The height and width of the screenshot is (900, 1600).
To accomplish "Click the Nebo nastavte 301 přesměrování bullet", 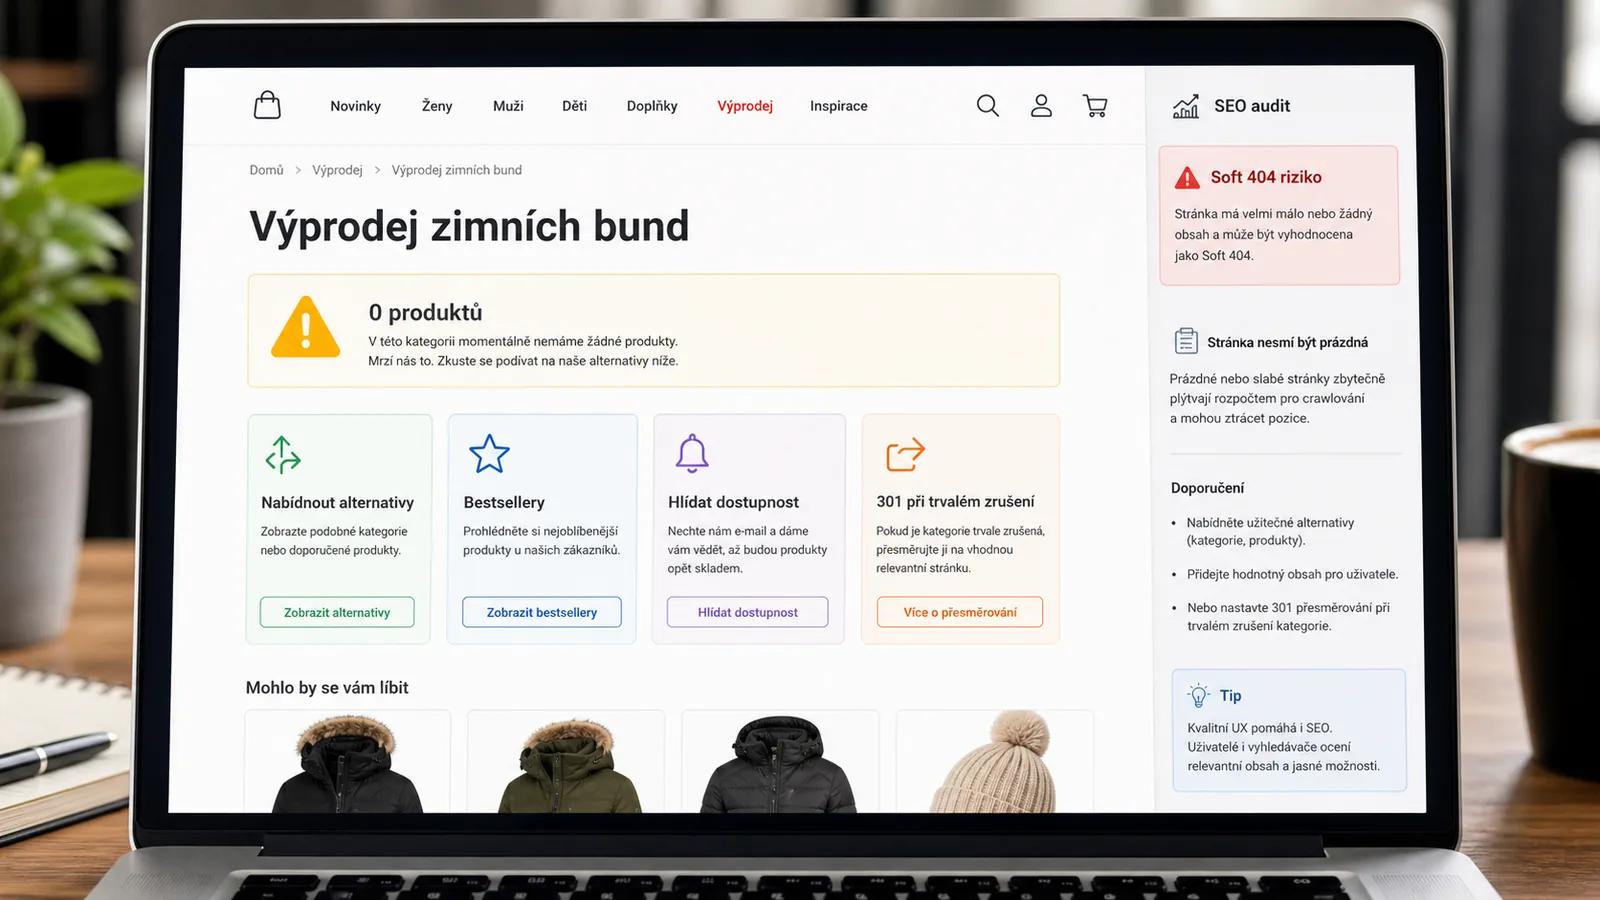I will [x=1288, y=616].
